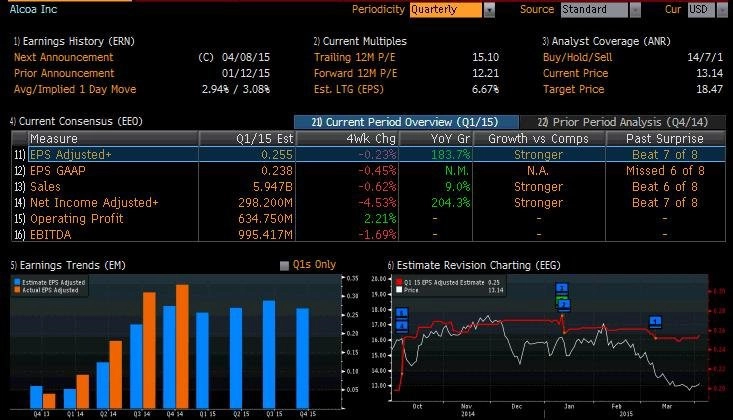Click the orange Actual EPS Adjusted legend swatch

coord(17,290)
